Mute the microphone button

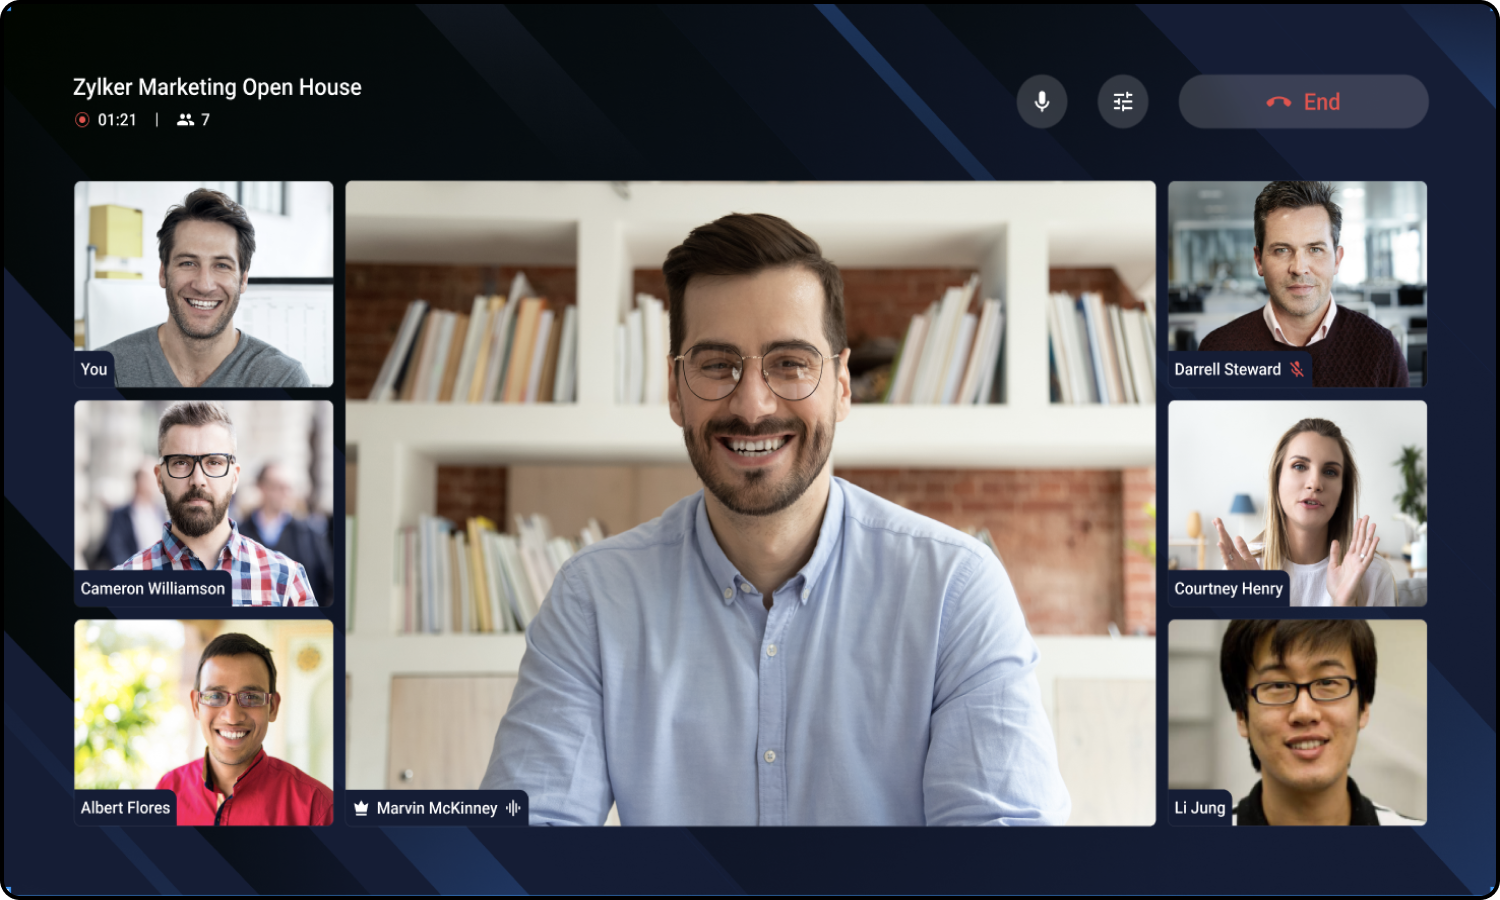[x=1042, y=102]
